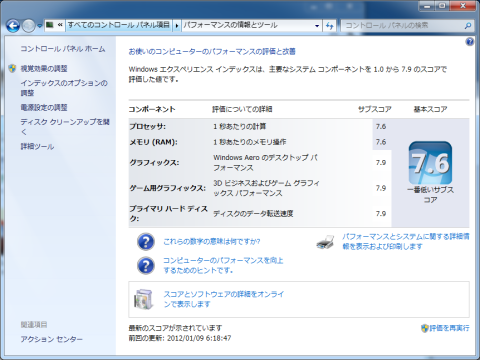Click the 一番低いサブスコア caption
The width and height of the screenshot is (480, 360).
pos(430,195)
